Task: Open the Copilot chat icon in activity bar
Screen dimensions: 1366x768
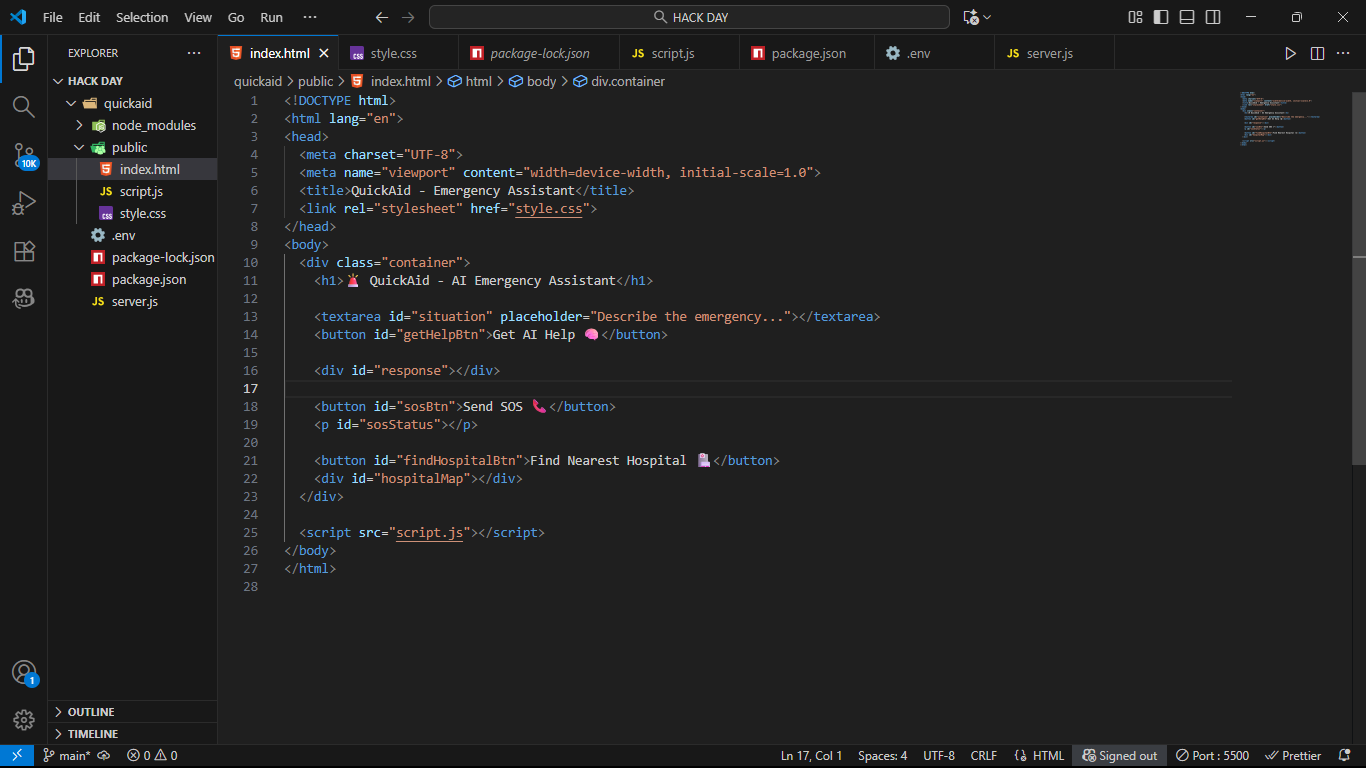Action: click(24, 298)
